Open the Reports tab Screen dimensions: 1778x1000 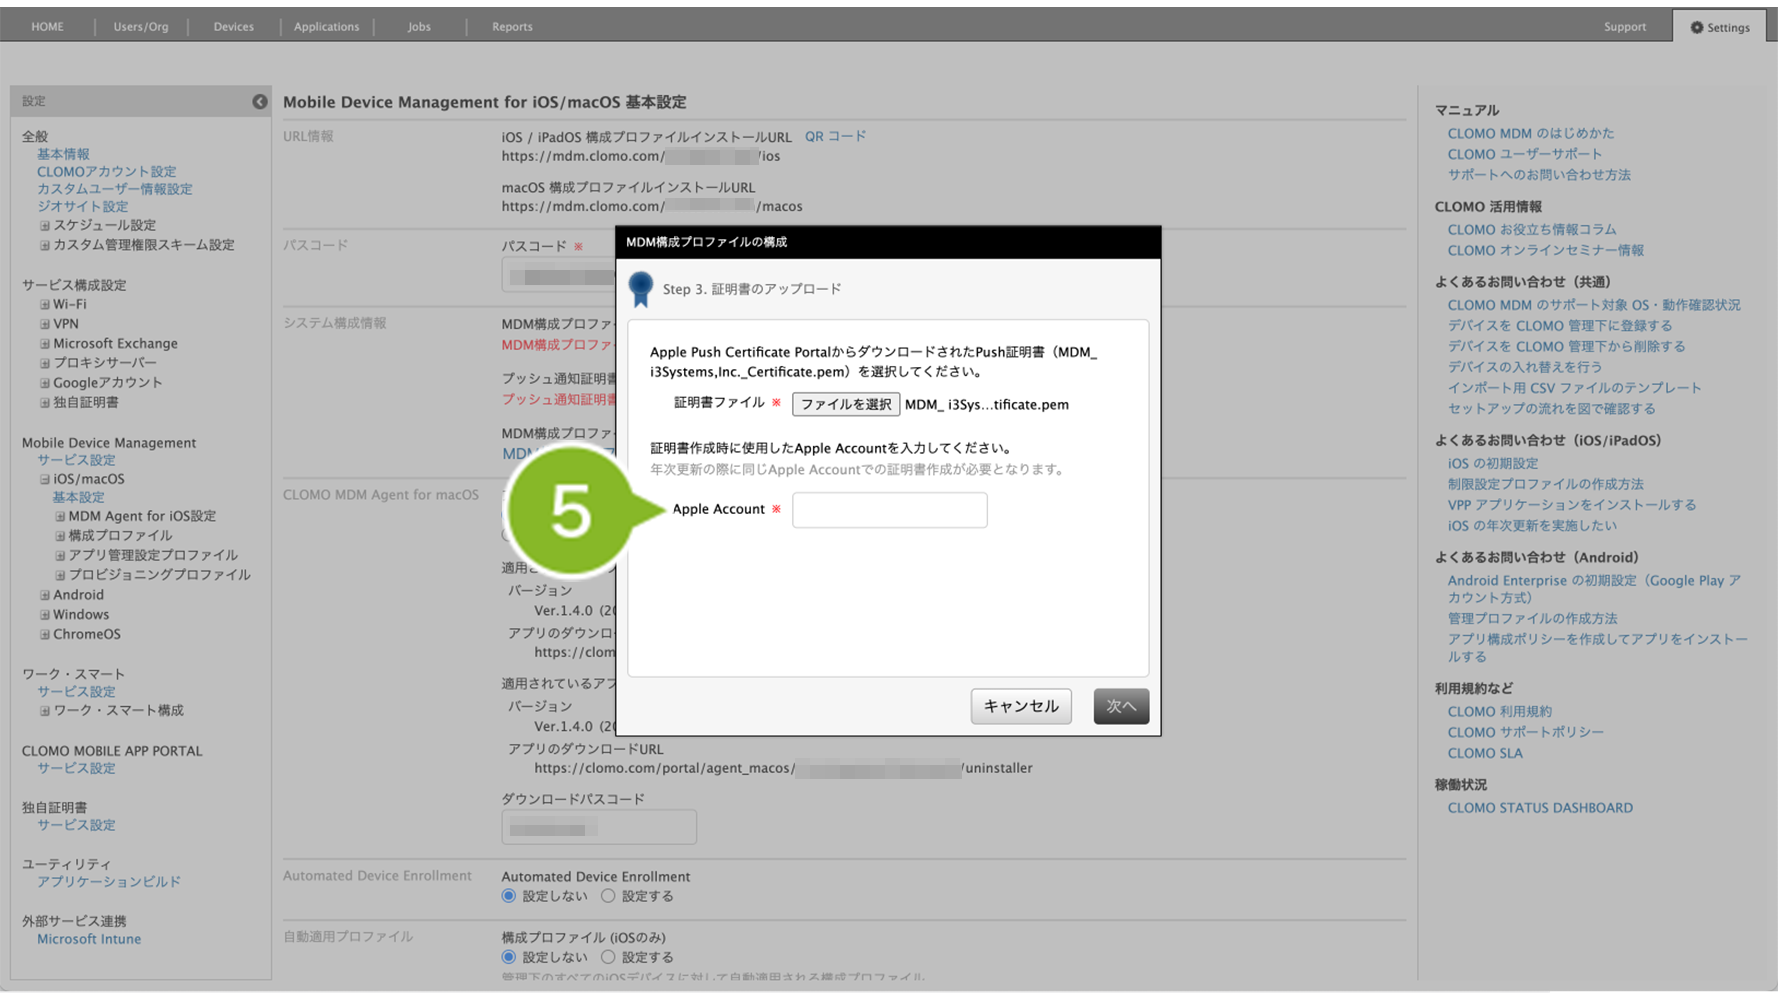[512, 27]
